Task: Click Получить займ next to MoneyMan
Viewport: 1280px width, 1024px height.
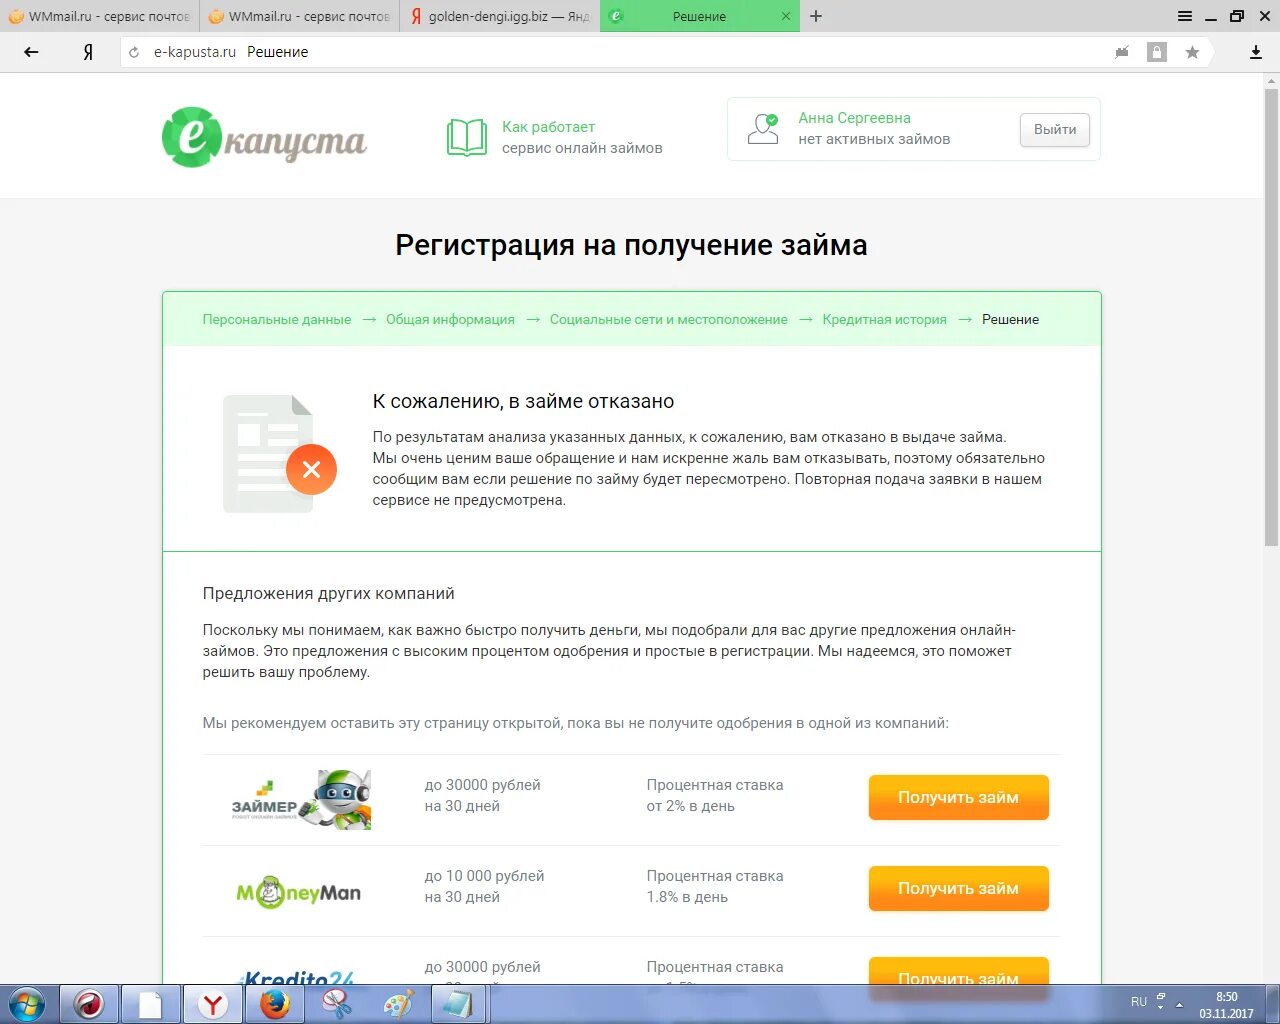Action: pyautogui.click(x=957, y=888)
